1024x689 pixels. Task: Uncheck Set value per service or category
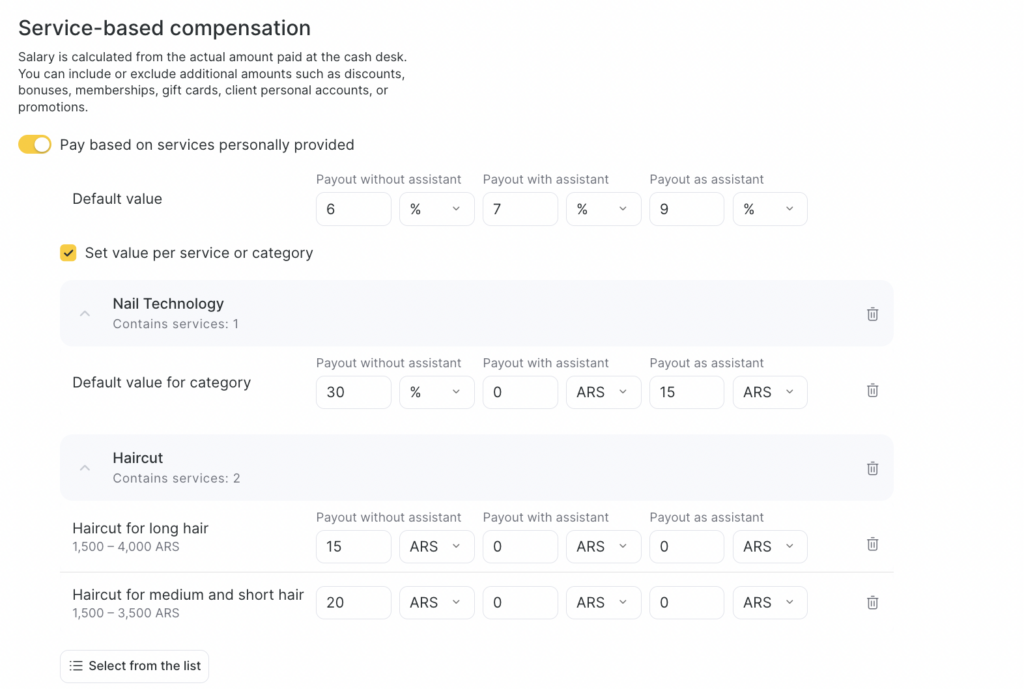click(x=68, y=253)
